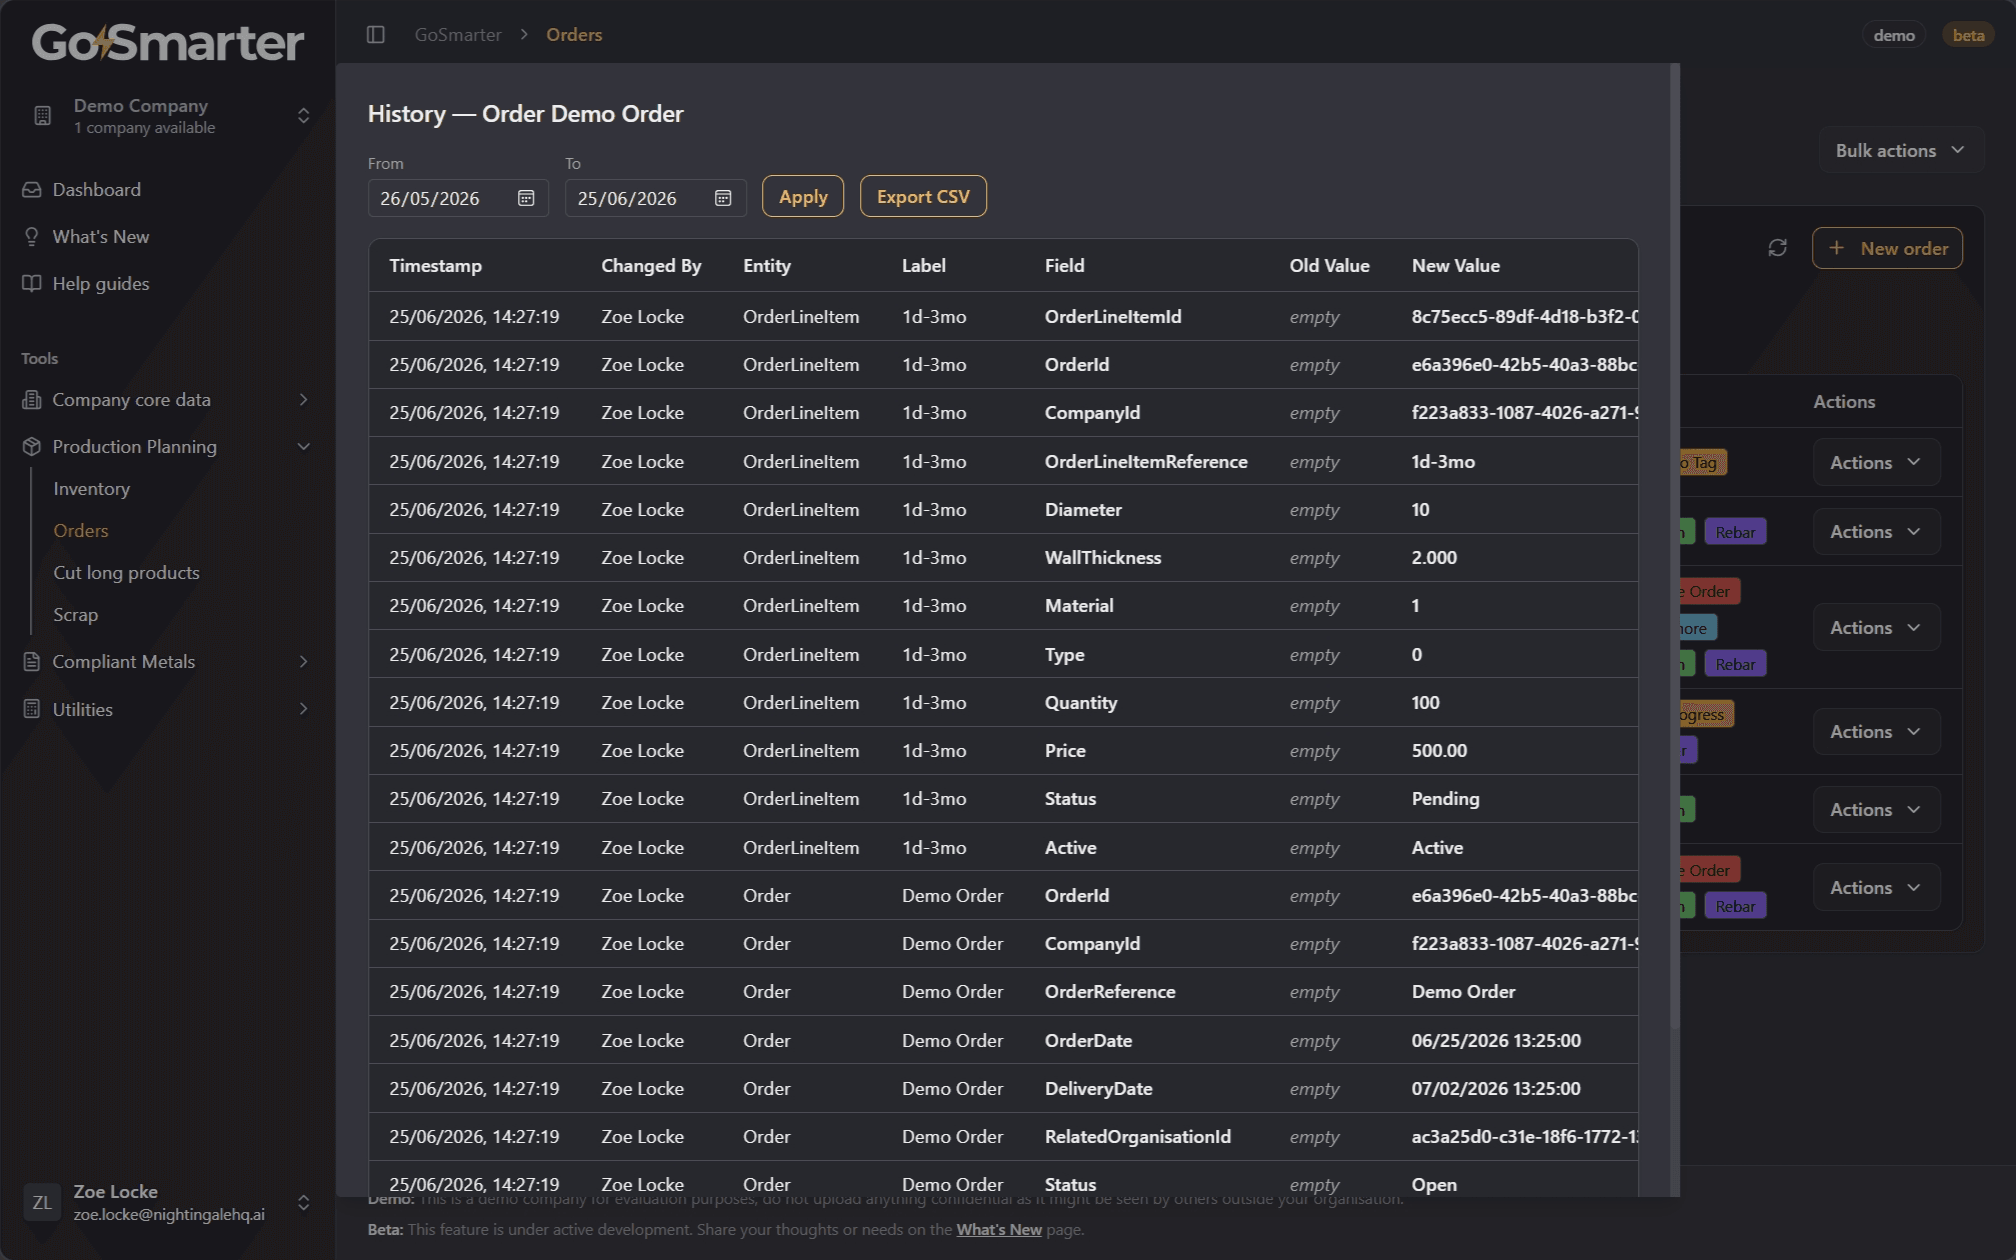The width and height of the screenshot is (2016, 1260).
Task: Open the Actions dropdown beside the Tag badge
Action: pos(1876,463)
